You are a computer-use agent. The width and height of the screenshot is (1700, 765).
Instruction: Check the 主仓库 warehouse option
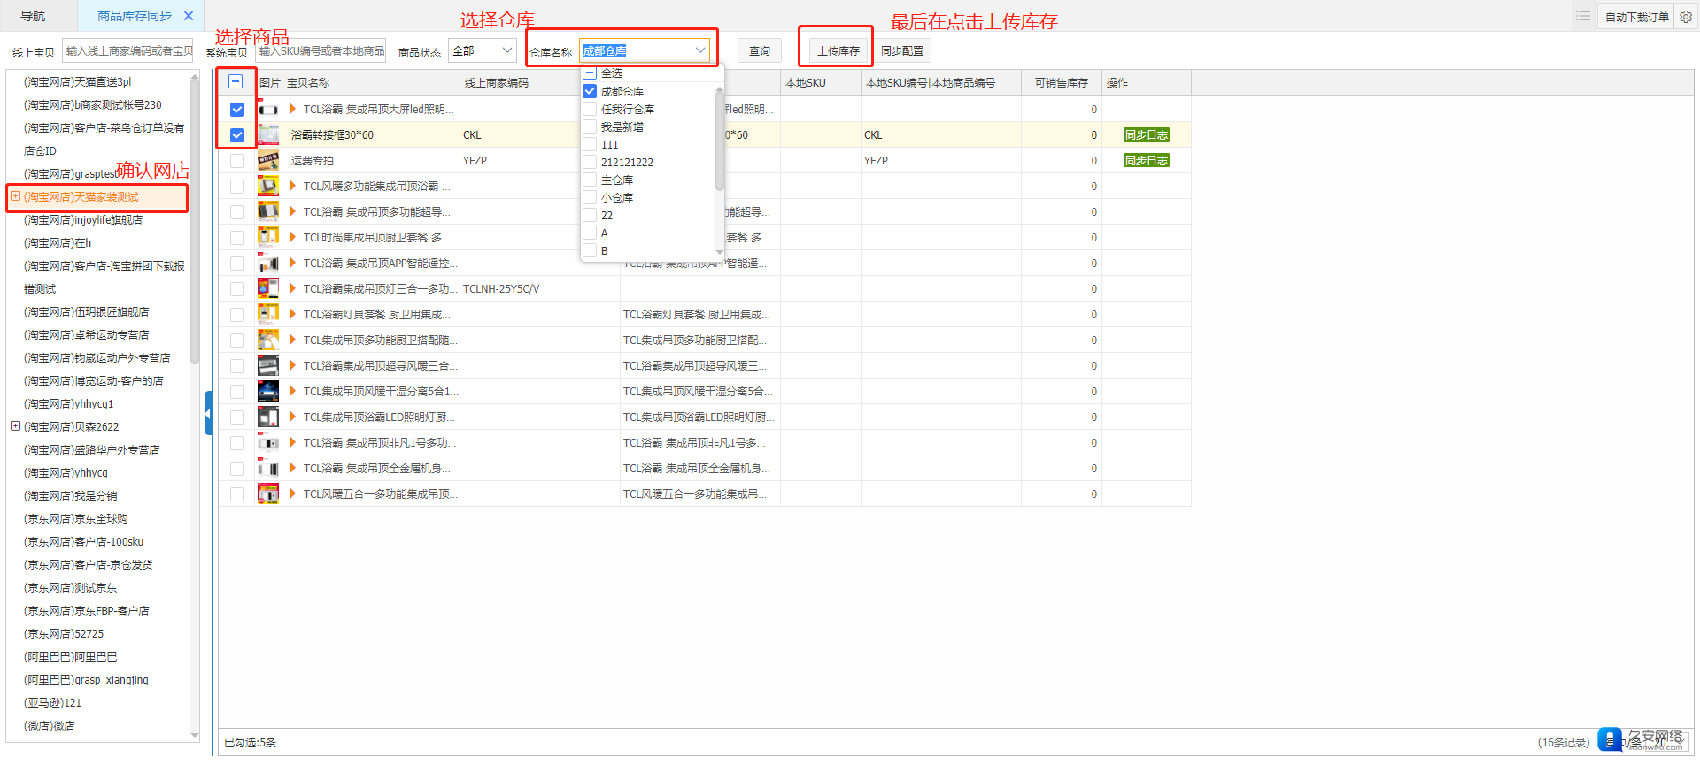pyautogui.click(x=590, y=180)
